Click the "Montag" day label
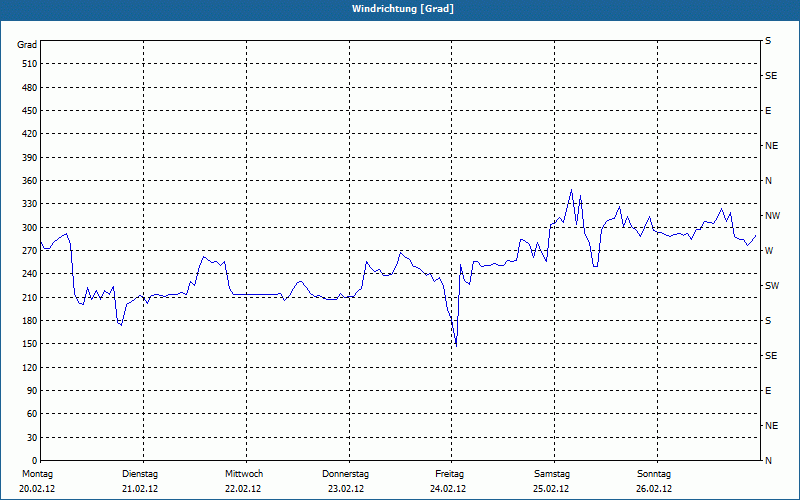The width and height of the screenshot is (800, 500). 37,474
